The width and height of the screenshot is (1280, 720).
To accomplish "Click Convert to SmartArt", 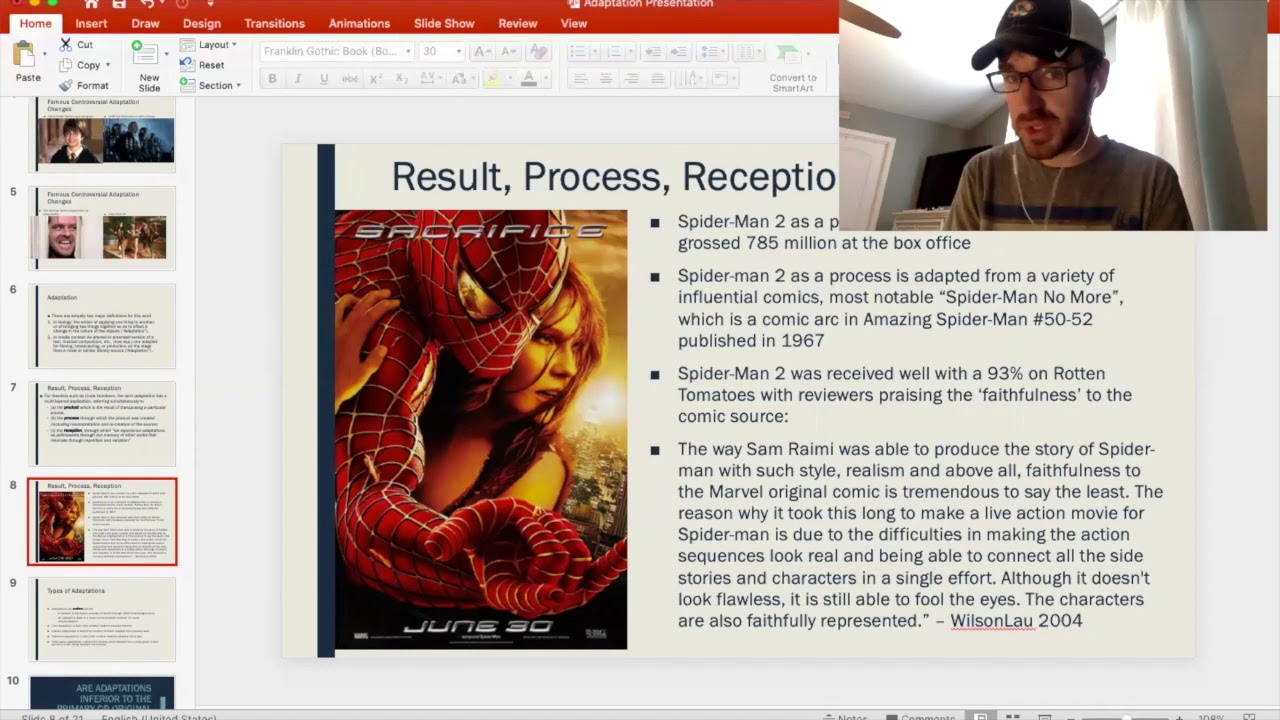I will point(792,67).
